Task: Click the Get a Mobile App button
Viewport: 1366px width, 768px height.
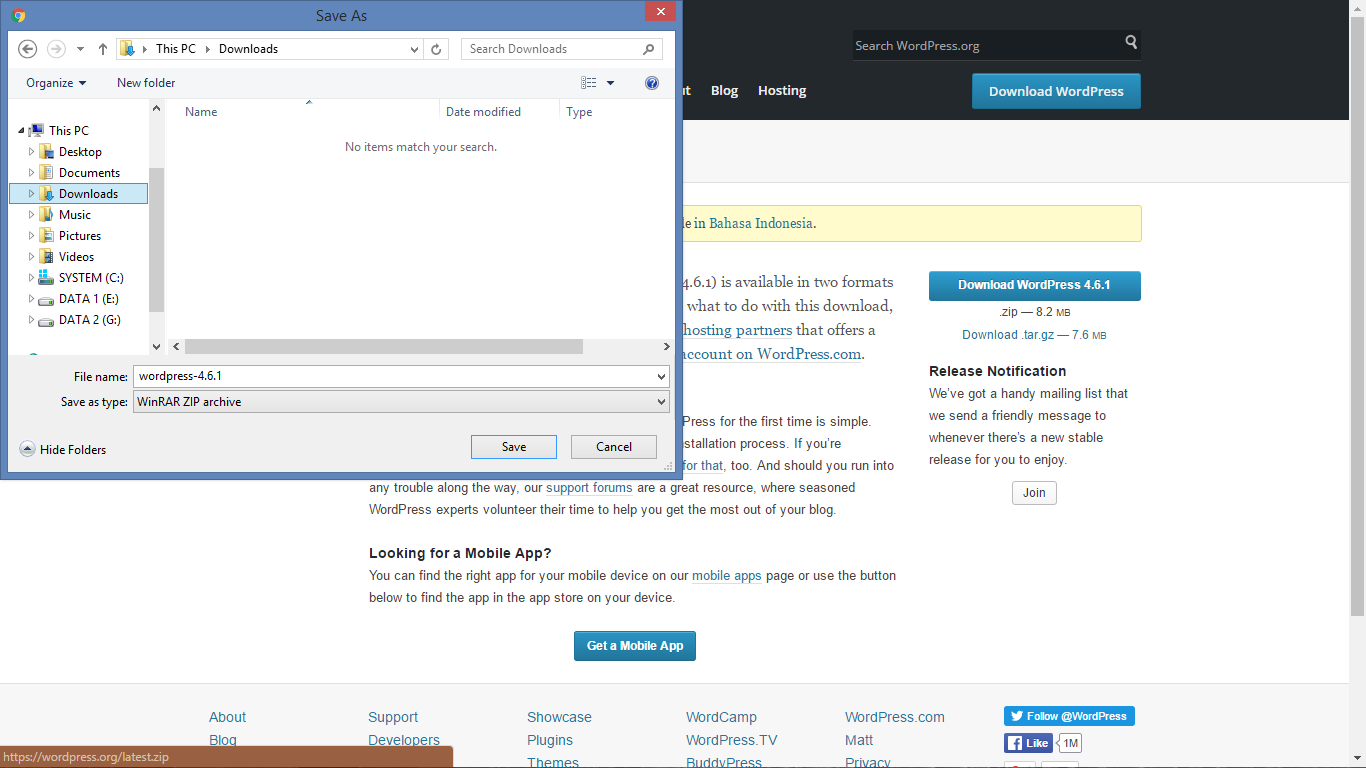Action: coord(635,645)
